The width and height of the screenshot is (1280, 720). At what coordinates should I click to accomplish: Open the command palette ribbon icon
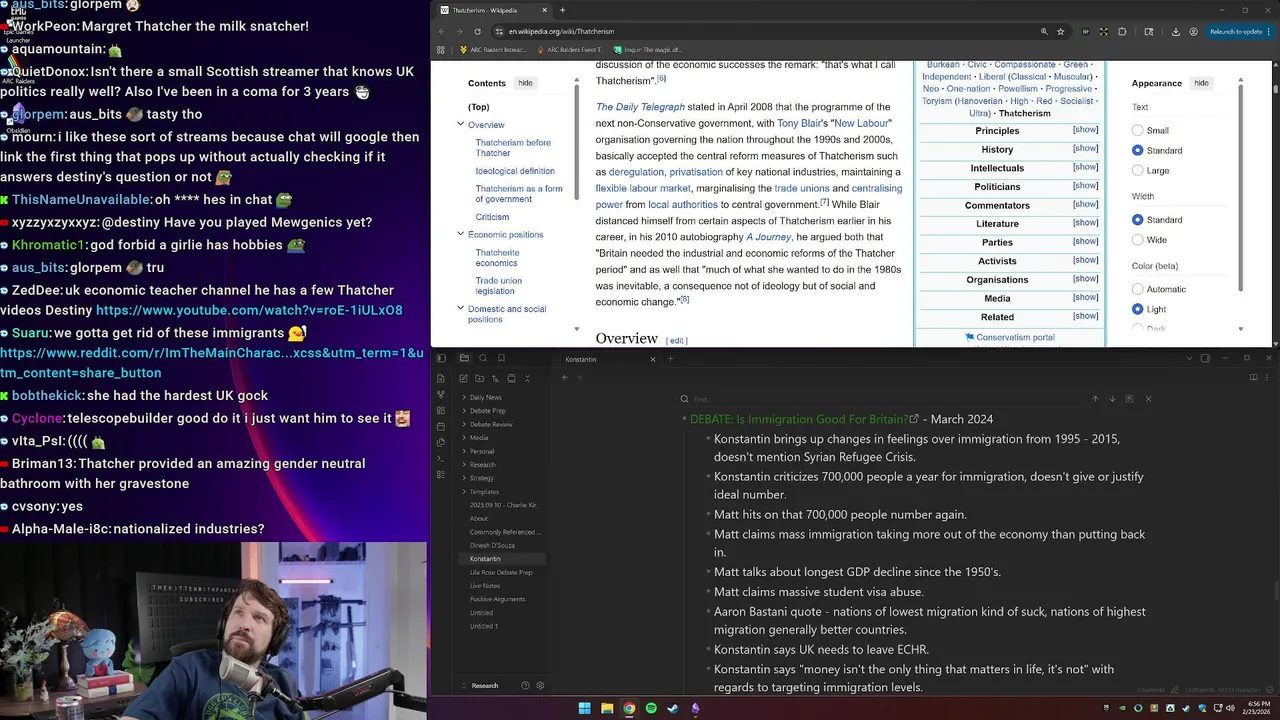click(x=441, y=458)
